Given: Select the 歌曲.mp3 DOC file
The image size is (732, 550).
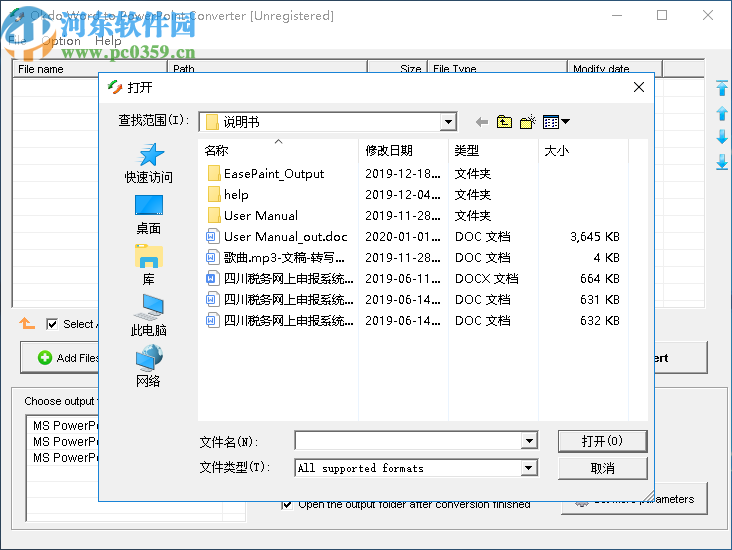Looking at the screenshot, I should pyautogui.click(x=275, y=258).
